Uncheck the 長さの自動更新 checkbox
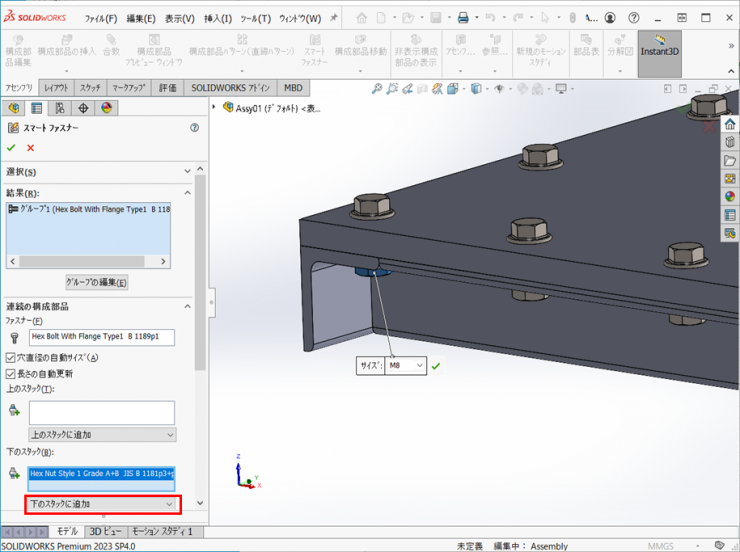Image resolution: width=740 pixels, height=552 pixels. 11,373
